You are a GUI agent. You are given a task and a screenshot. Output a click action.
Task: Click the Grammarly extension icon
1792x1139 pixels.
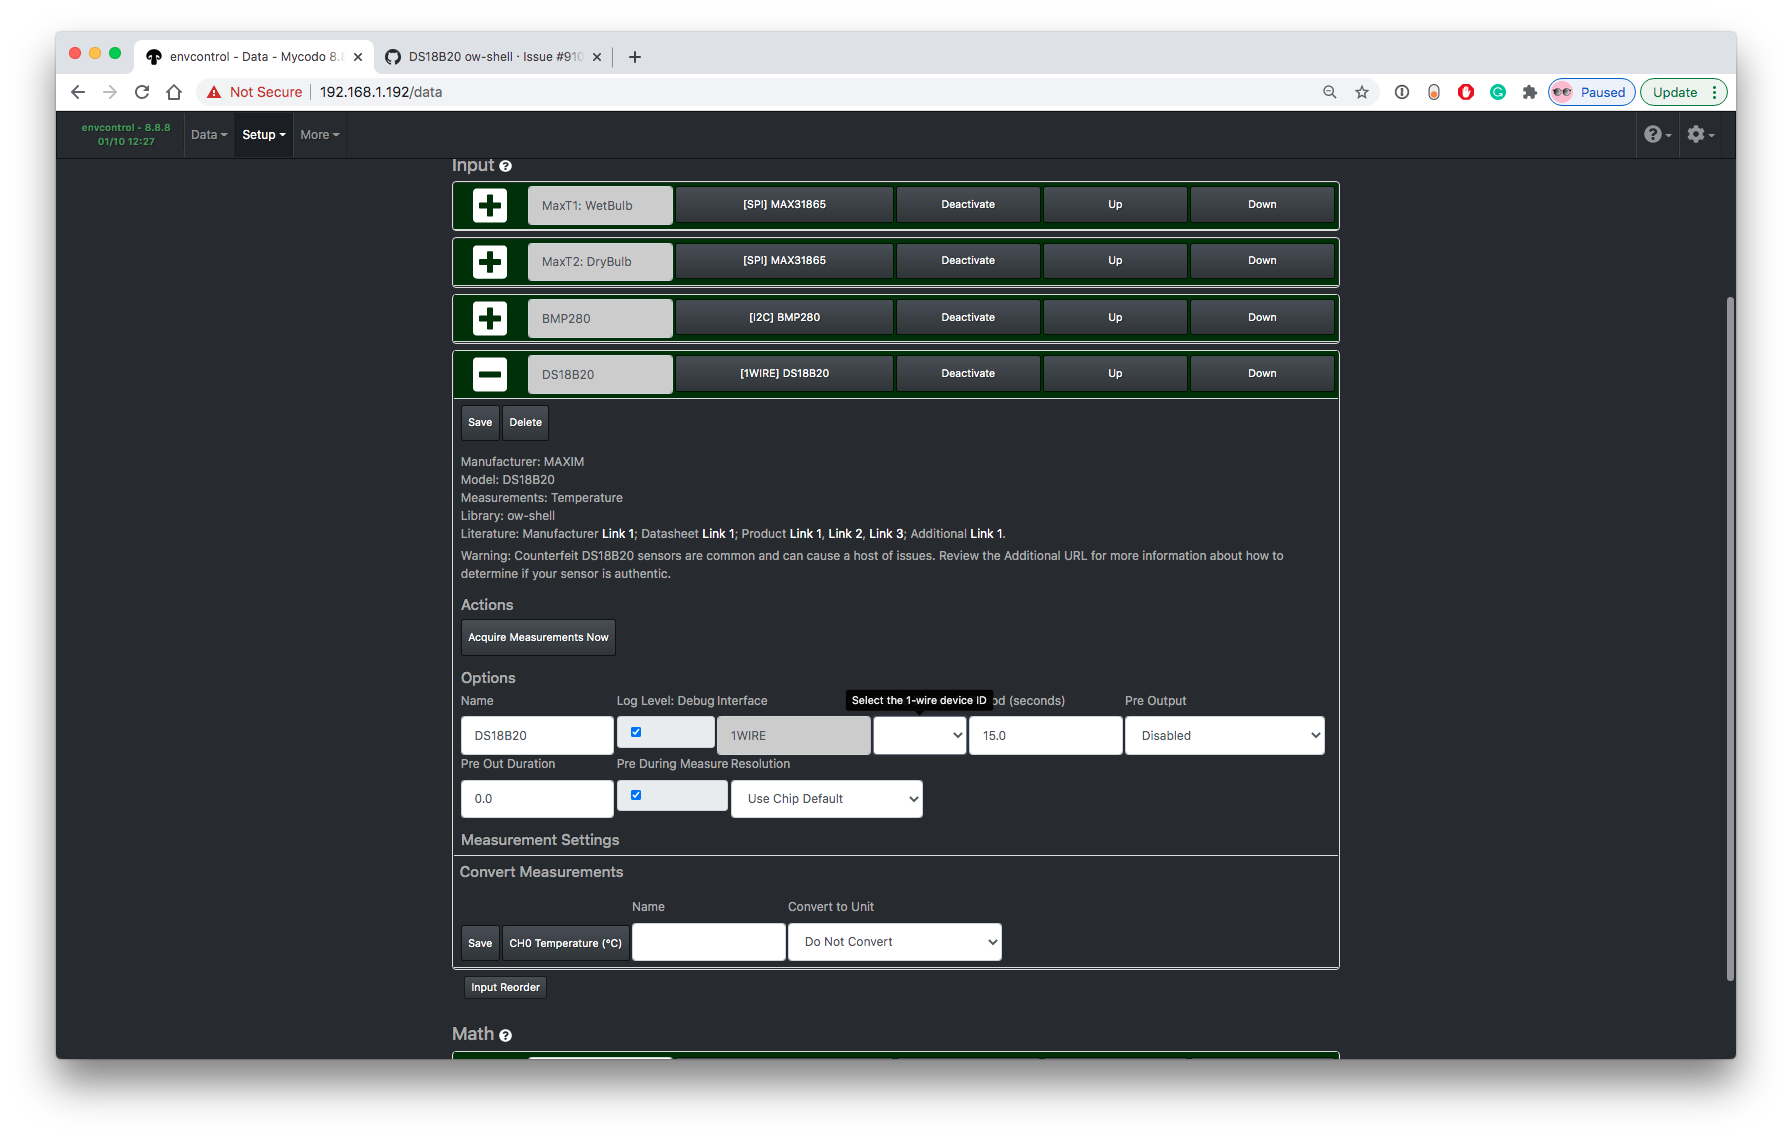1497,91
